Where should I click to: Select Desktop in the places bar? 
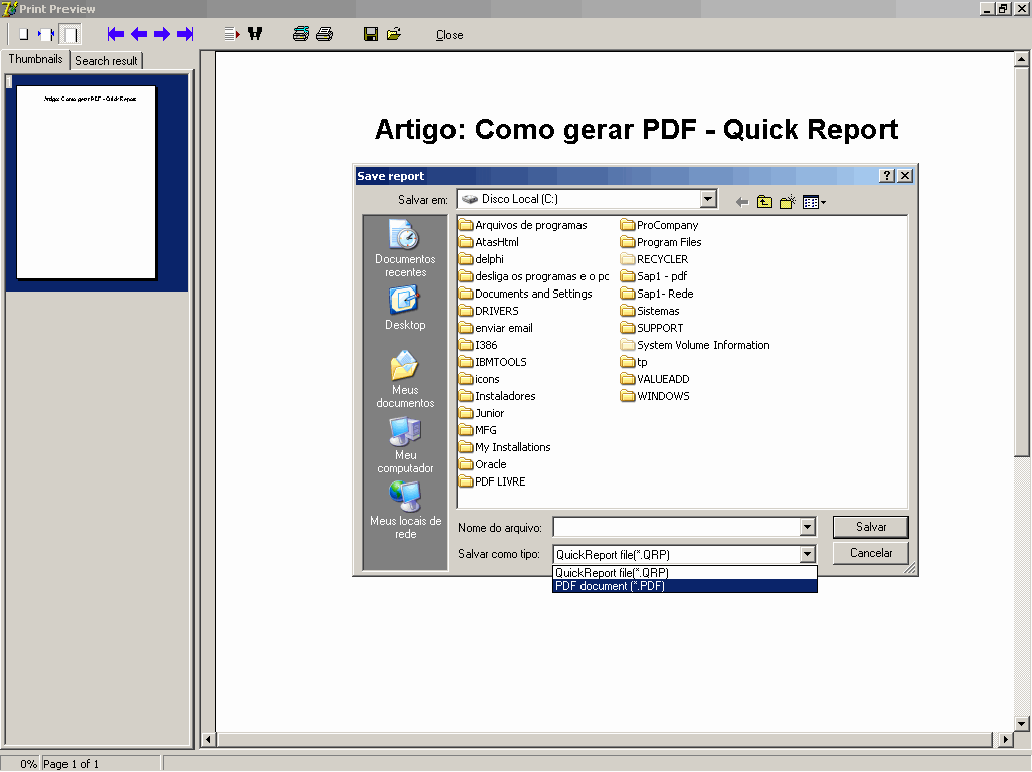[405, 307]
